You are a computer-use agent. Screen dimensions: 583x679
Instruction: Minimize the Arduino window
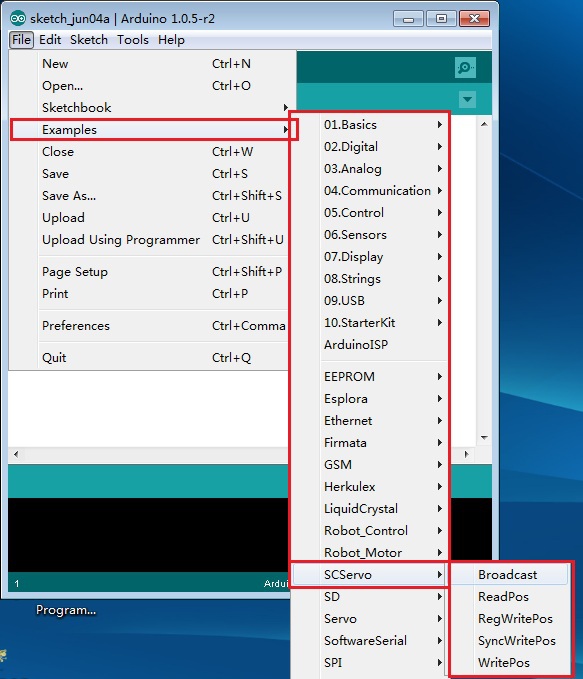coord(408,19)
